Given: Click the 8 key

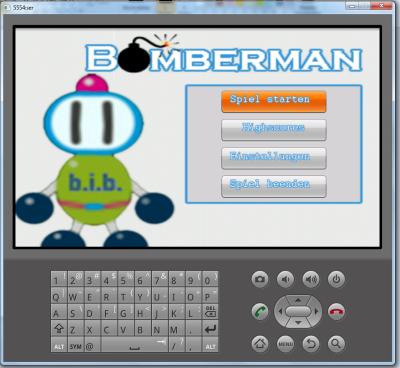Looking at the screenshot, I should [177, 279].
